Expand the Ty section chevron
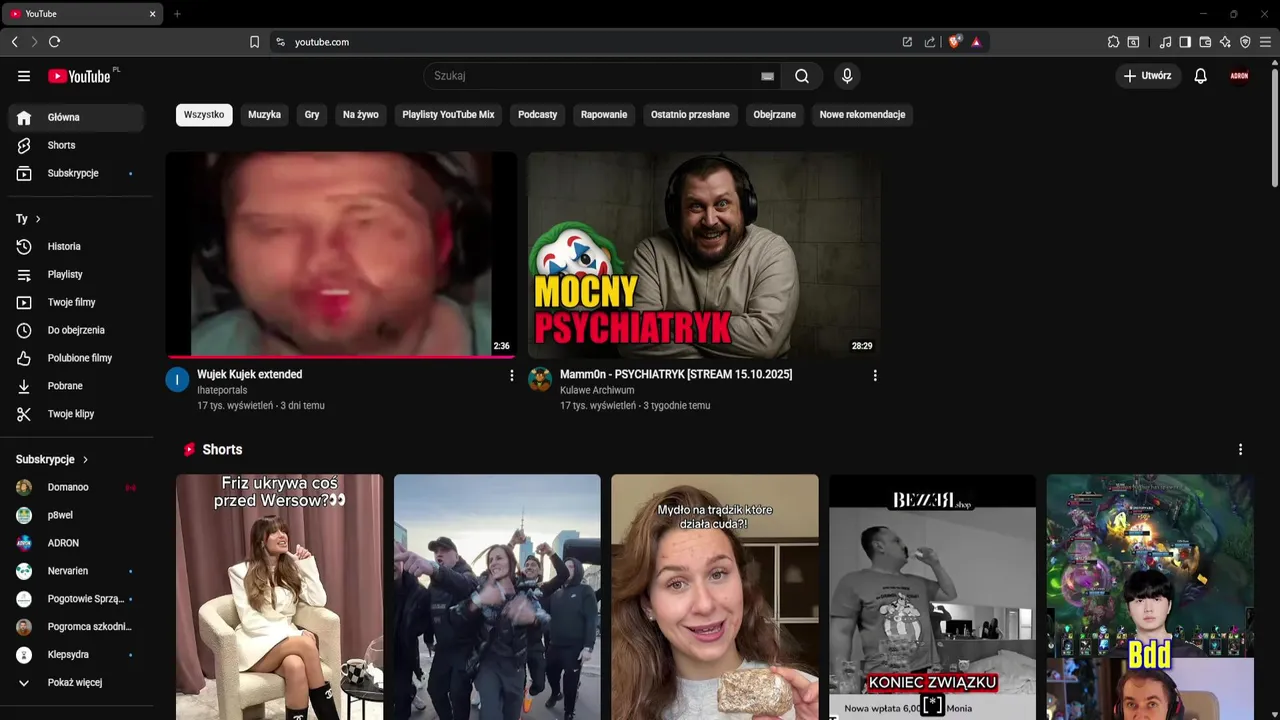Screen dimensions: 1280x720 click(38, 219)
